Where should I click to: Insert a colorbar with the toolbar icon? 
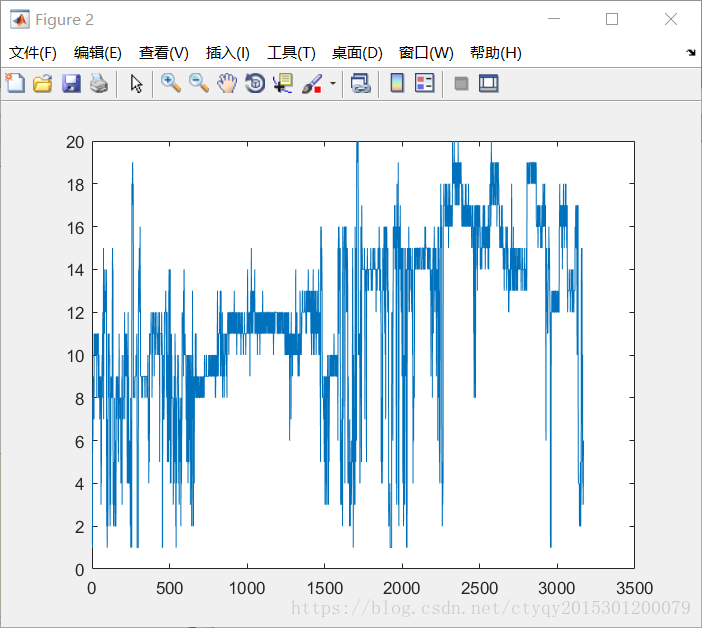[397, 83]
